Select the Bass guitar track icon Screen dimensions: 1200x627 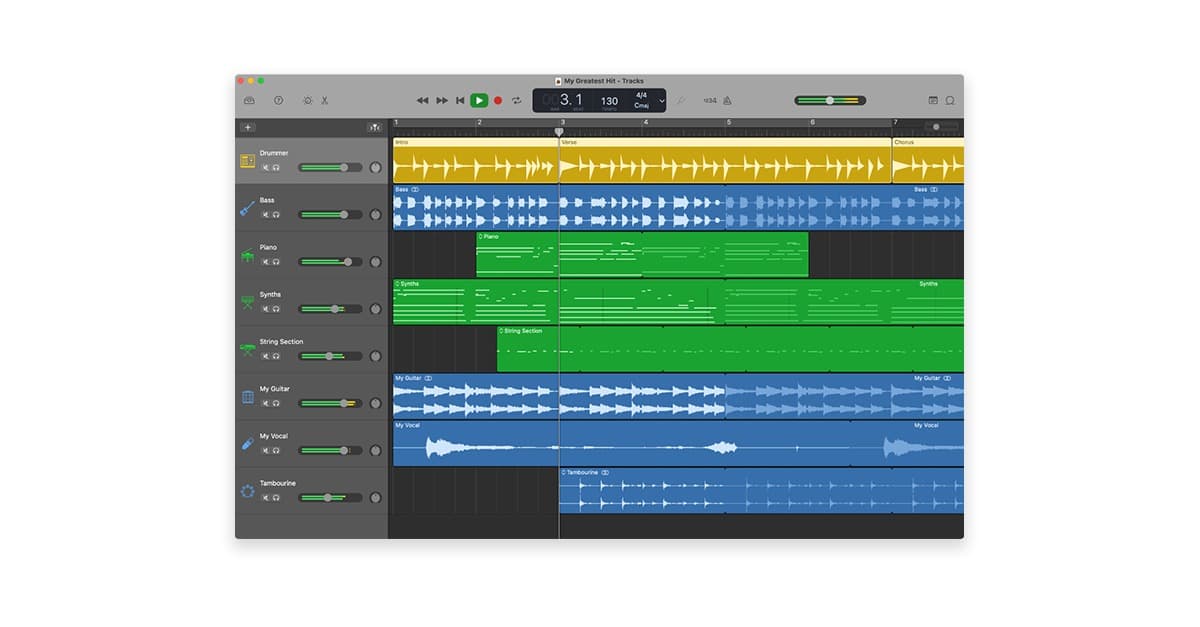click(247, 208)
